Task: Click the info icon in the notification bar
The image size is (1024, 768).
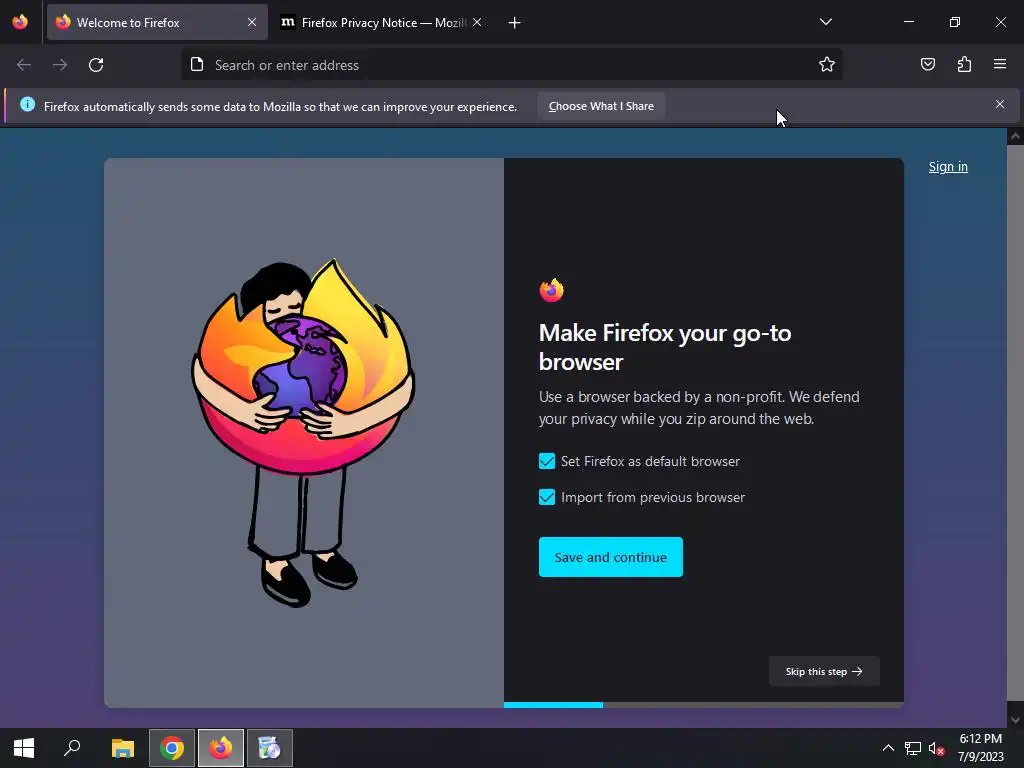Action: [x=27, y=104]
